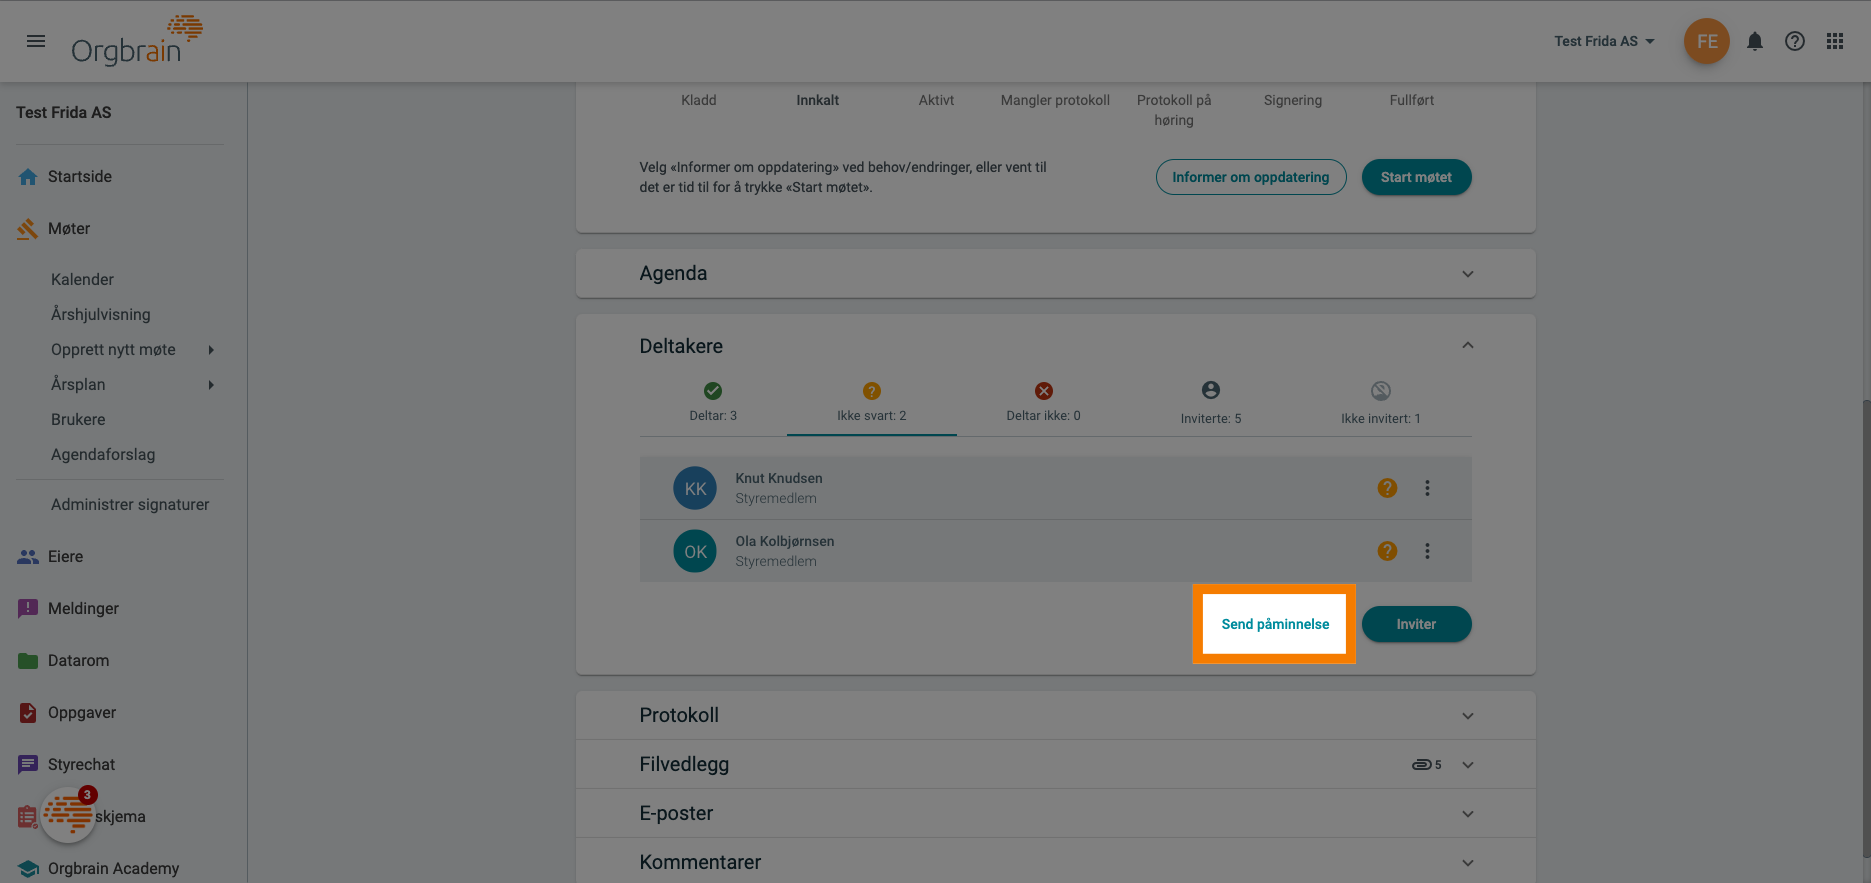Switch to the Deltar ikke: 0 tab
This screenshot has height=883, width=1871.
coord(1043,403)
